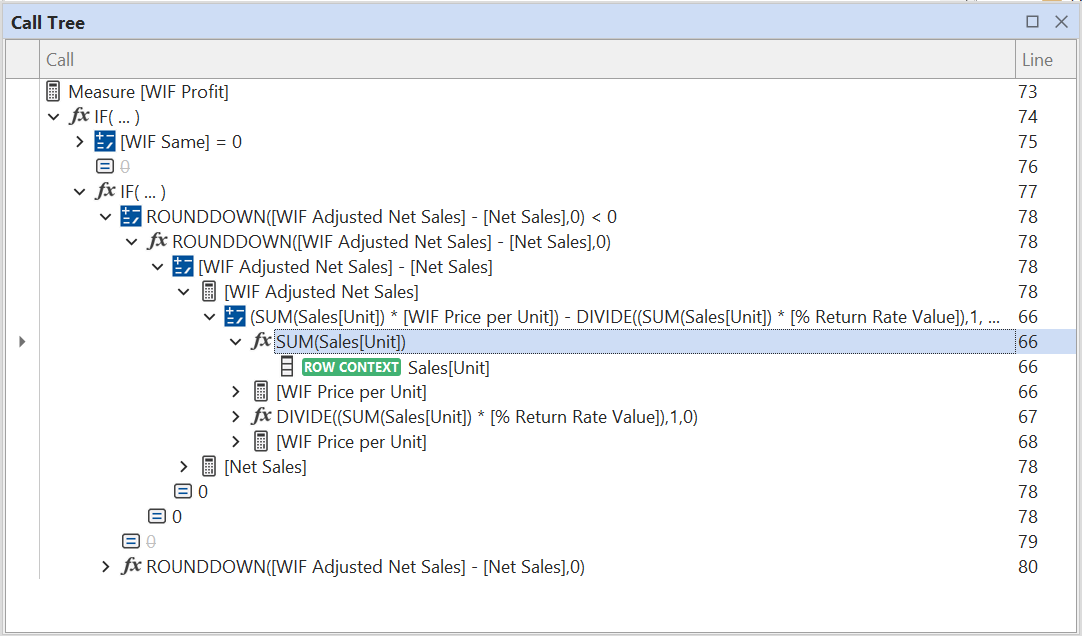Click the ROW CONTEXT green badge
The width and height of the screenshot is (1082, 636).
(x=351, y=367)
